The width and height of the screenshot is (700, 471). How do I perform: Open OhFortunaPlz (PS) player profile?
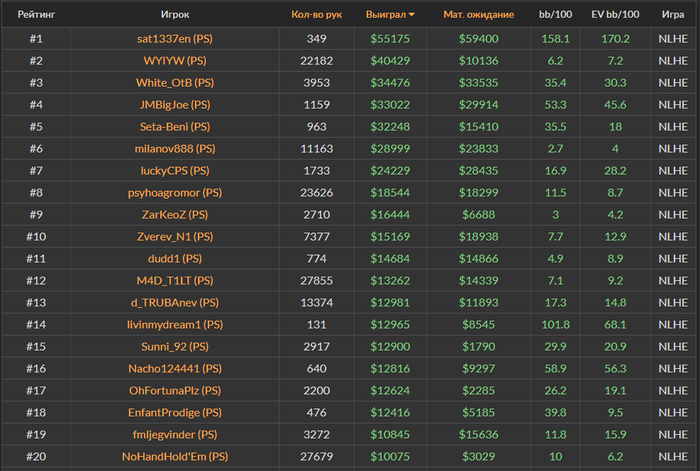click(175, 391)
